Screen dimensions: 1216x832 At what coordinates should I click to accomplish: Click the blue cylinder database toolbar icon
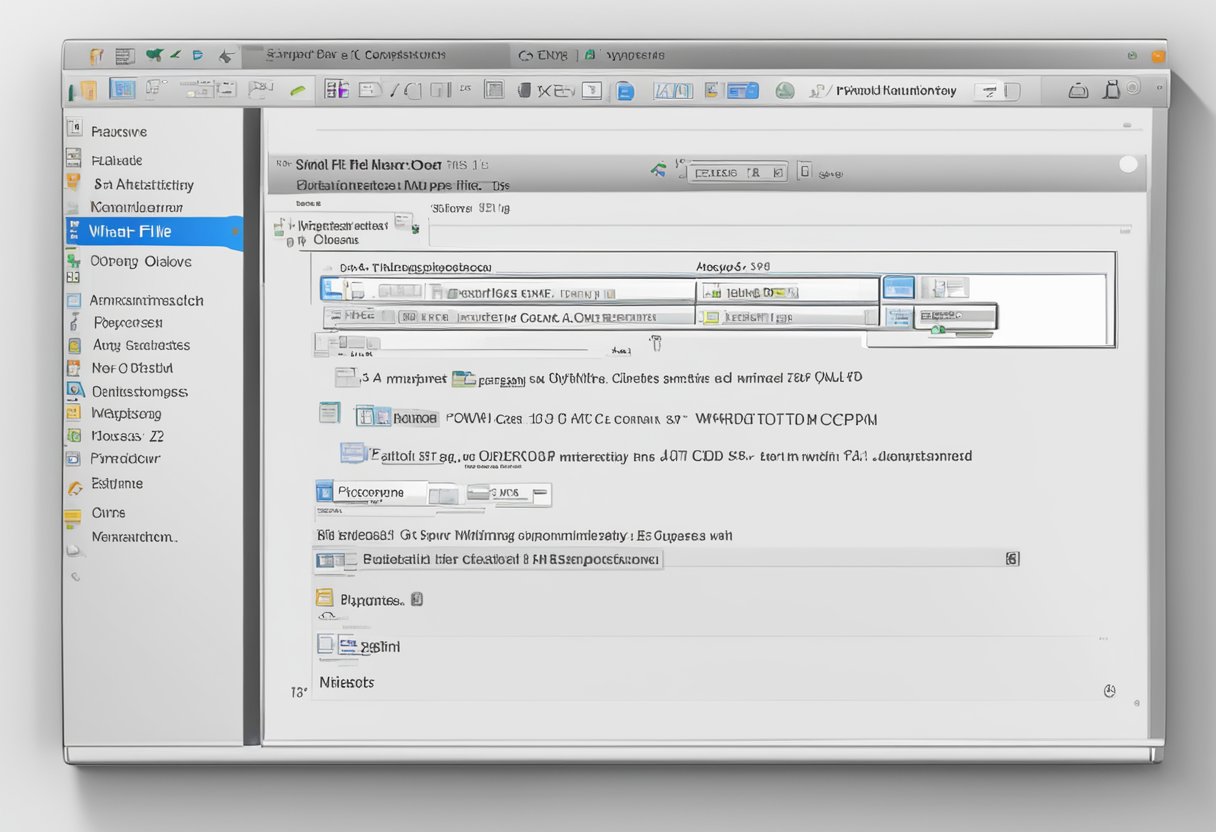pyautogui.click(x=625, y=91)
